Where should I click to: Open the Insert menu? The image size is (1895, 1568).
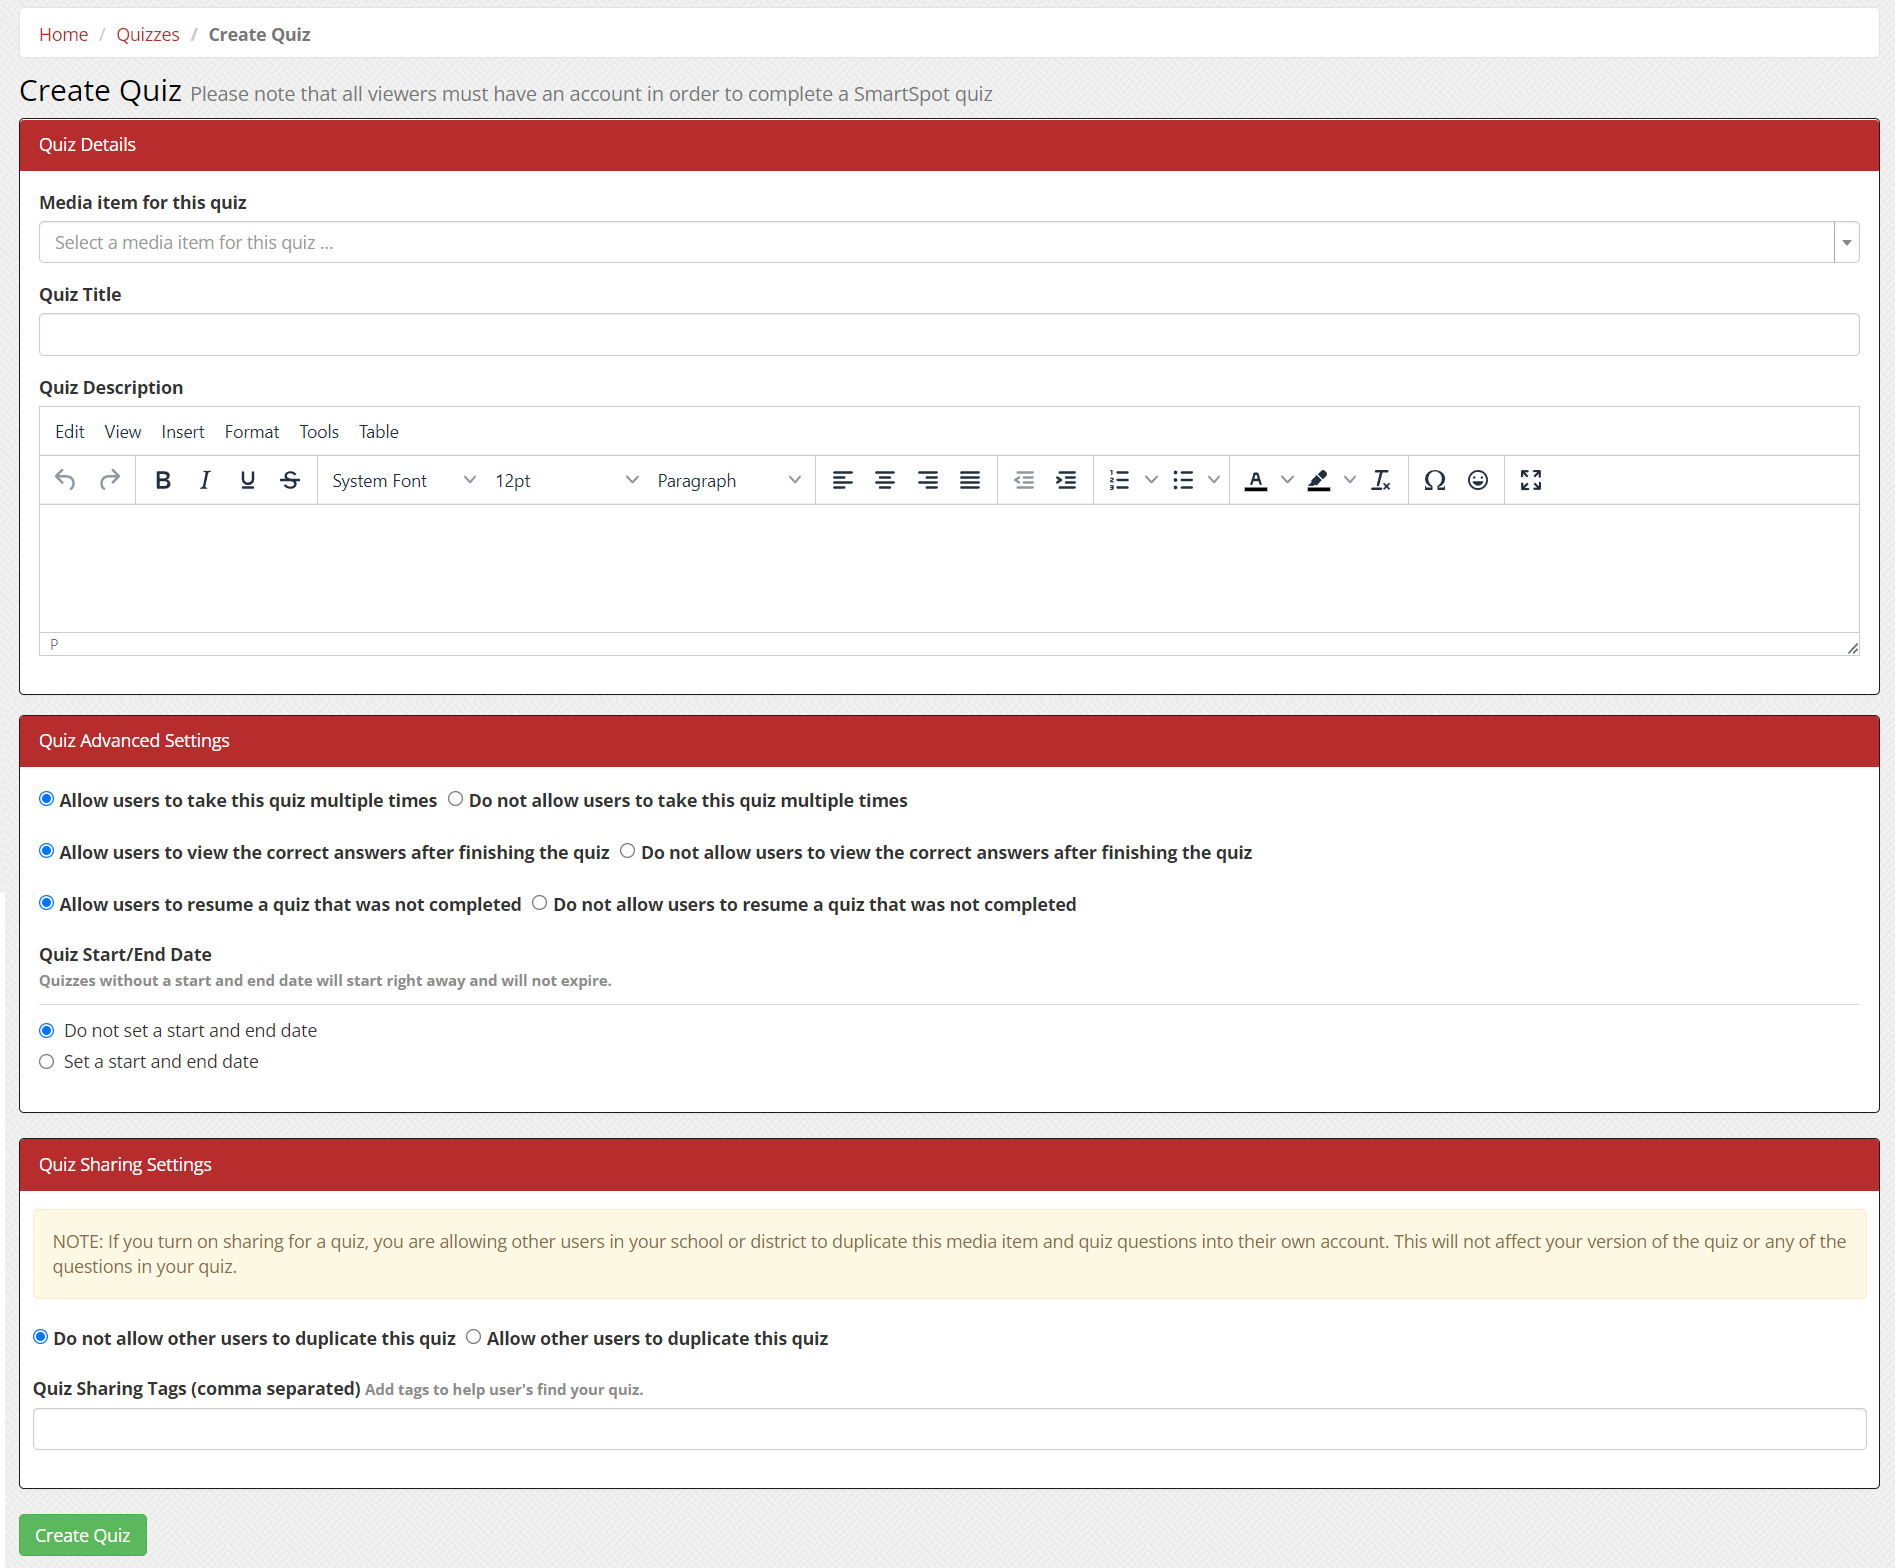(182, 432)
